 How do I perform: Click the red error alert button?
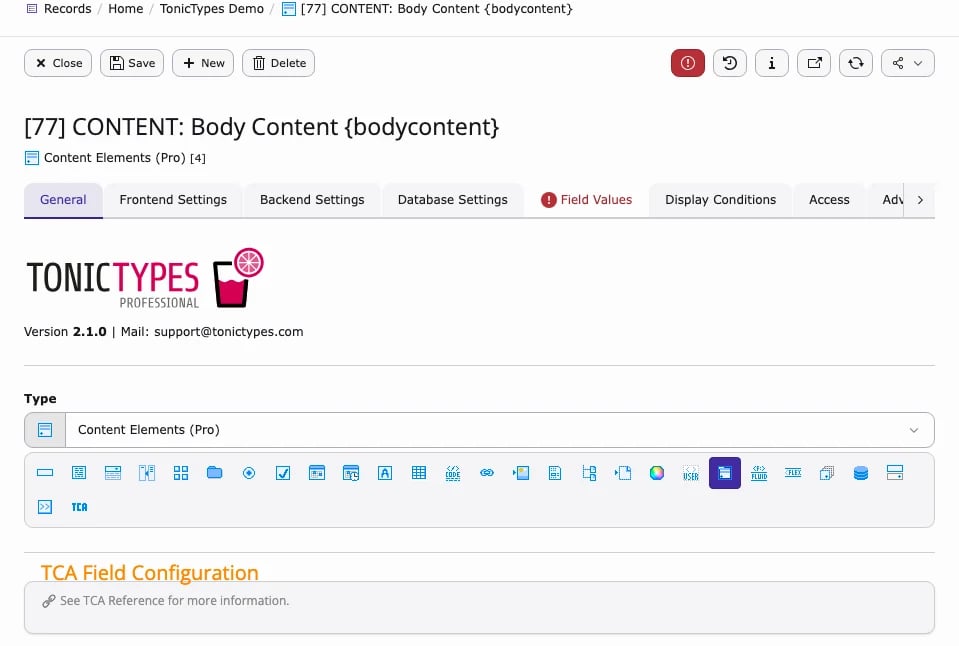coord(687,63)
